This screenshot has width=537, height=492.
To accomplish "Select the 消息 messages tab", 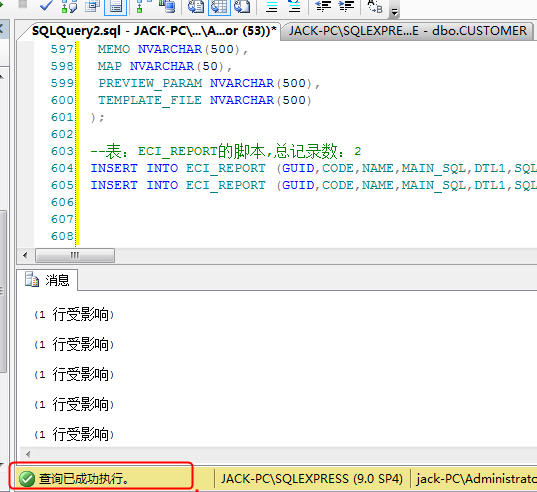I will point(47,280).
